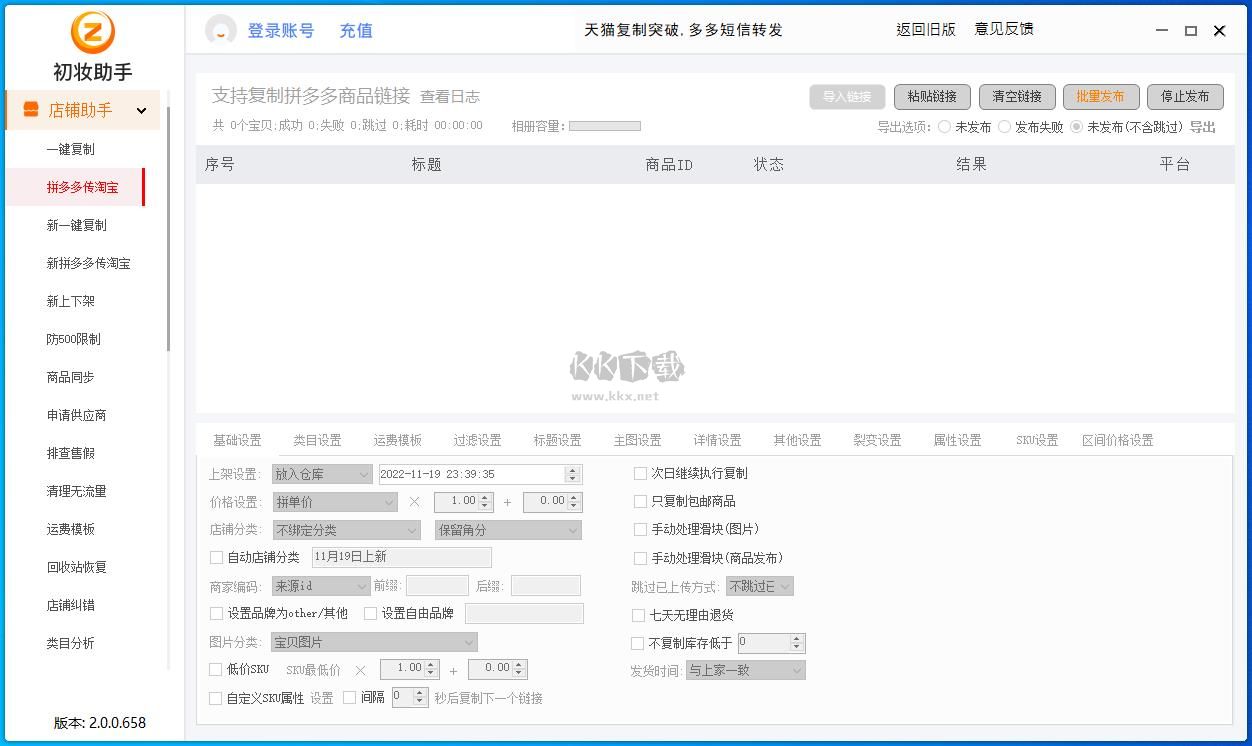Image resolution: width=1252 pixels, height=746 pixels.
Task: Open the 上架设置 放入仓库 dropdown
Action: pyautogui.click(x=322, y=474)
